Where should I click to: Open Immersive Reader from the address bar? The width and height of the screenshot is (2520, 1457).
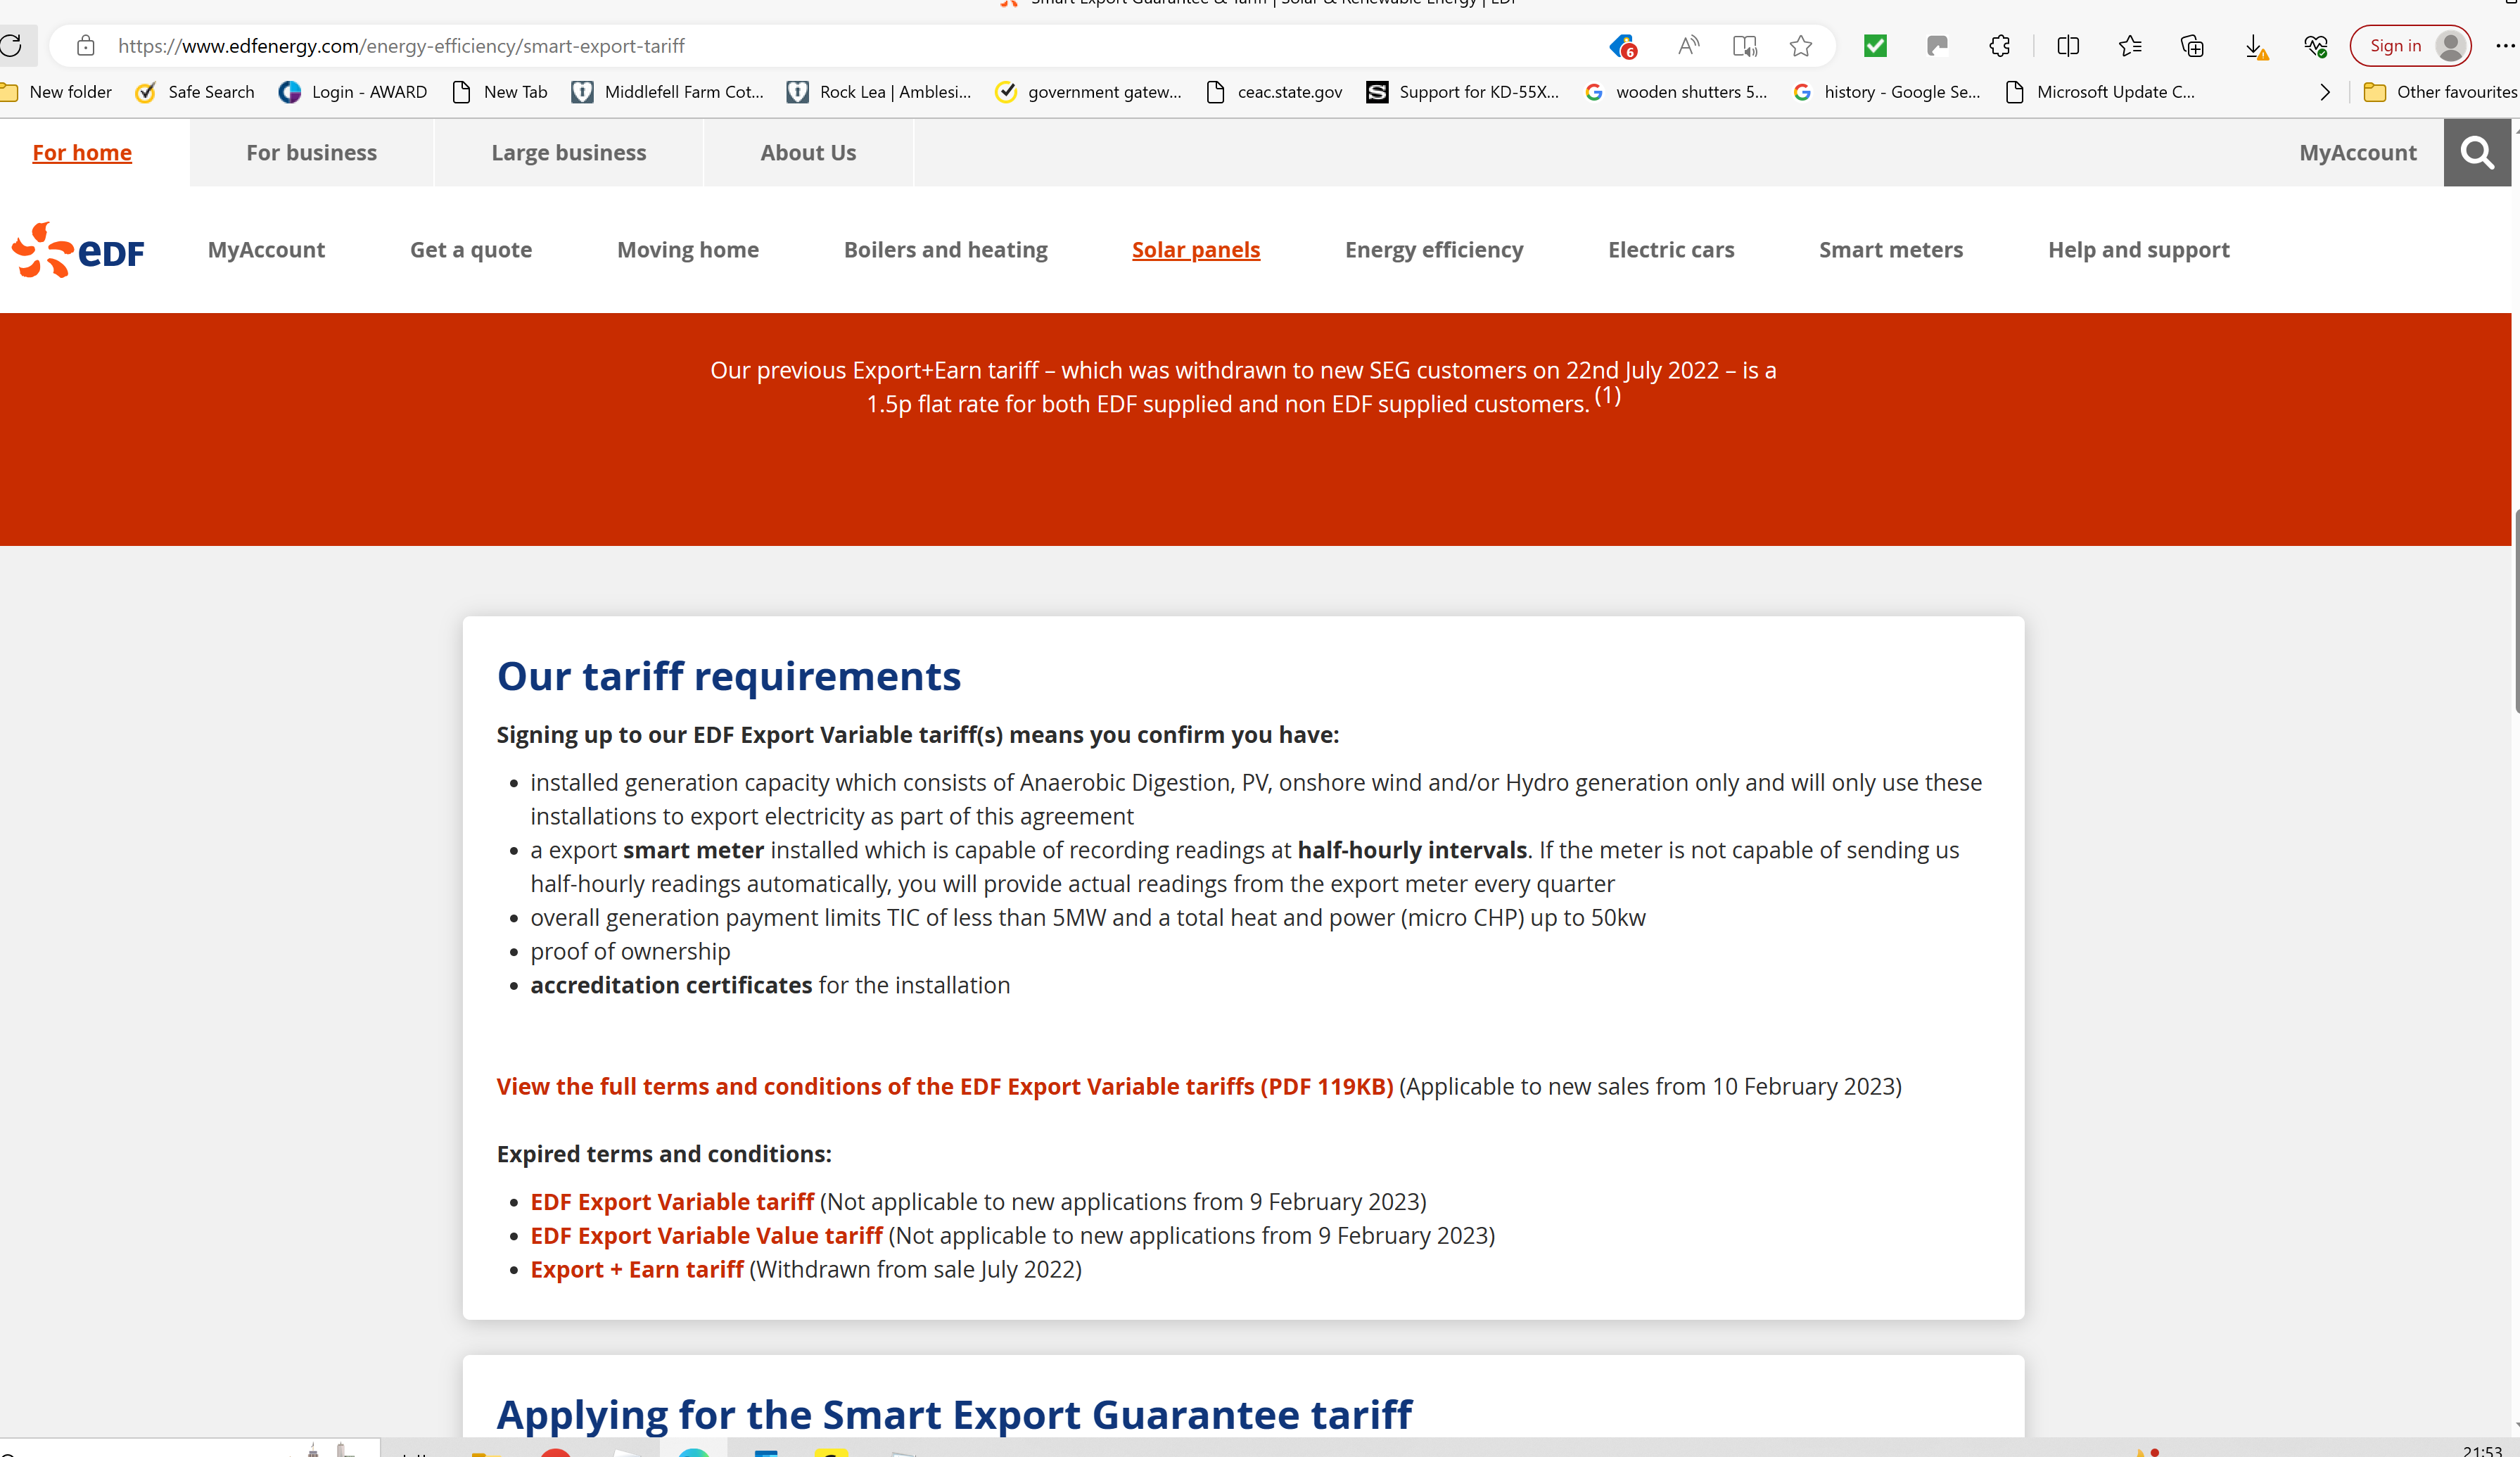(1745, 46)
